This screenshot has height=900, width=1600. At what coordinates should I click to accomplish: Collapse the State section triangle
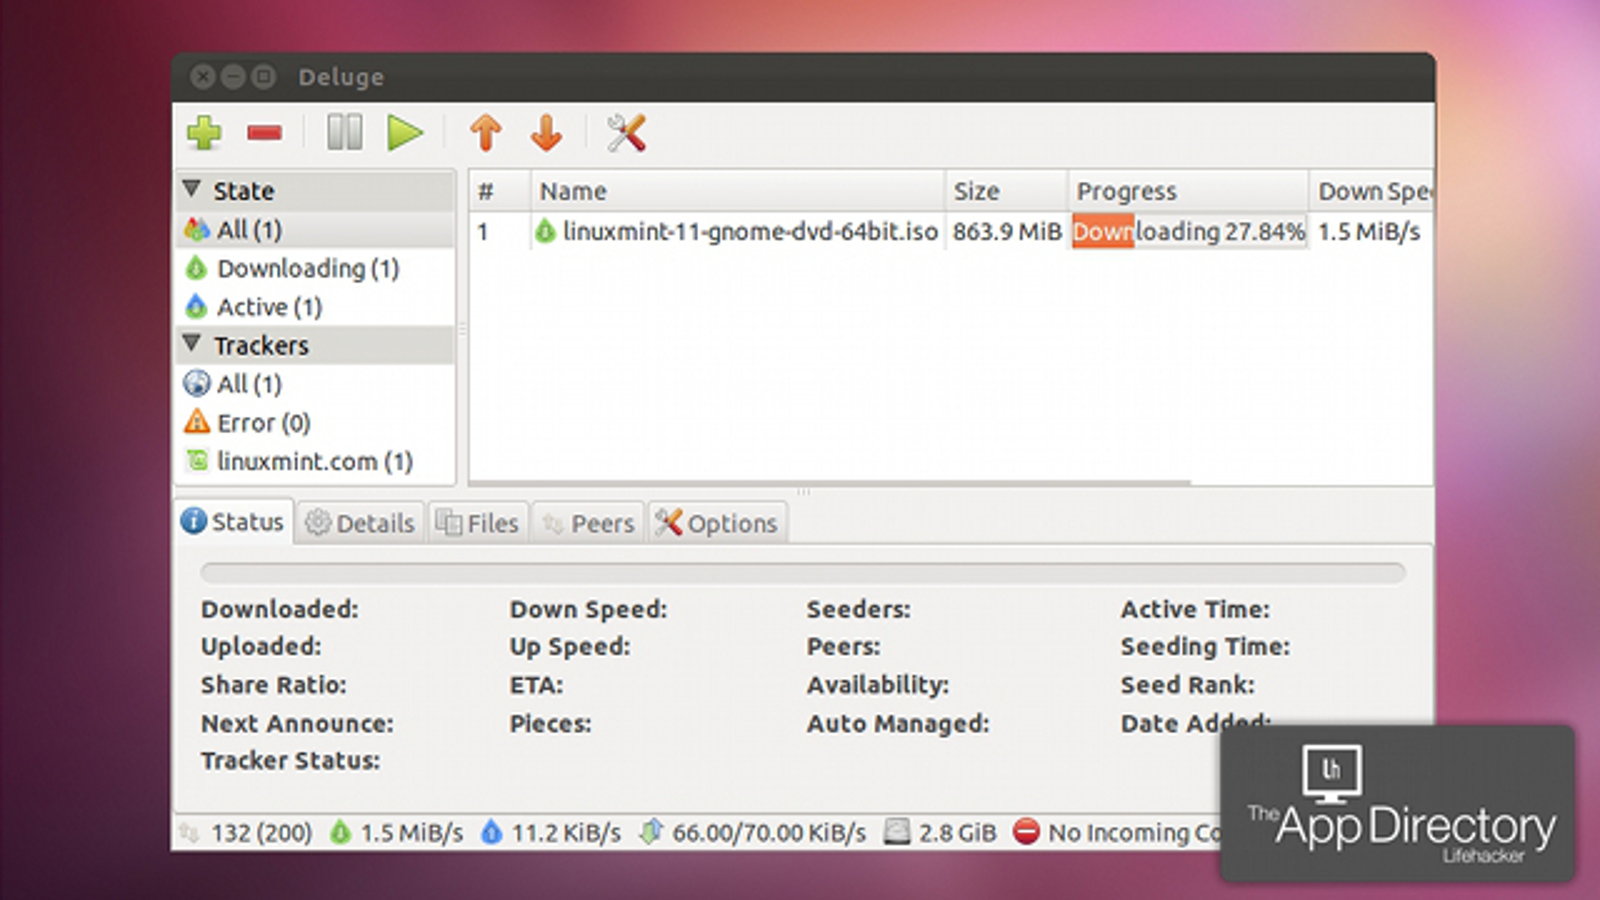pos(192,189)
